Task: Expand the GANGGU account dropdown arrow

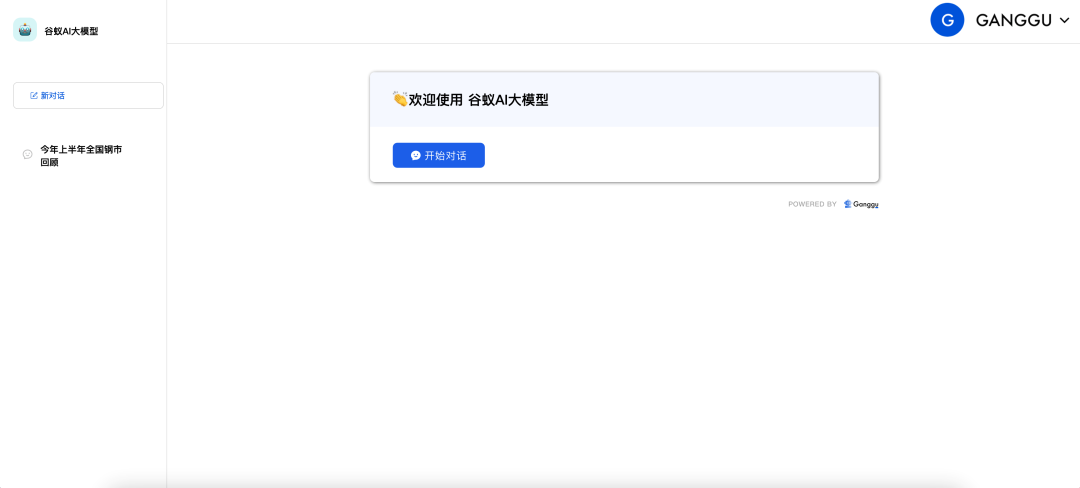Action: click(1064, 21)
